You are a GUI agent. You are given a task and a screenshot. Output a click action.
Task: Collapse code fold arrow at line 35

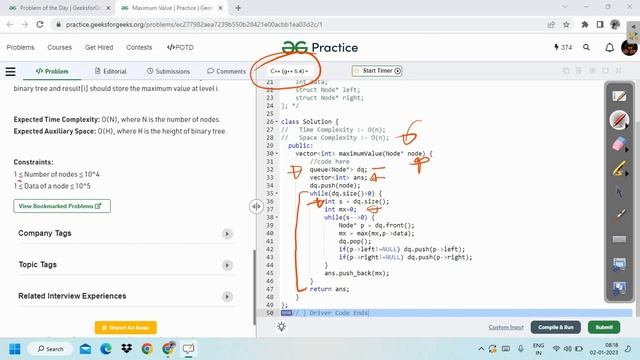point(277,193)
